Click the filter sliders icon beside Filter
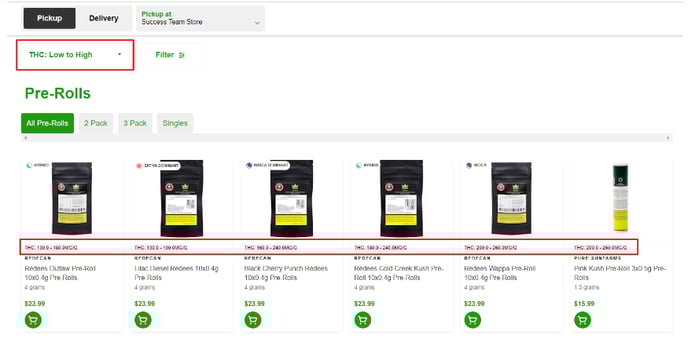The height and width of the screenshot is (364, 688). point(182,55)
